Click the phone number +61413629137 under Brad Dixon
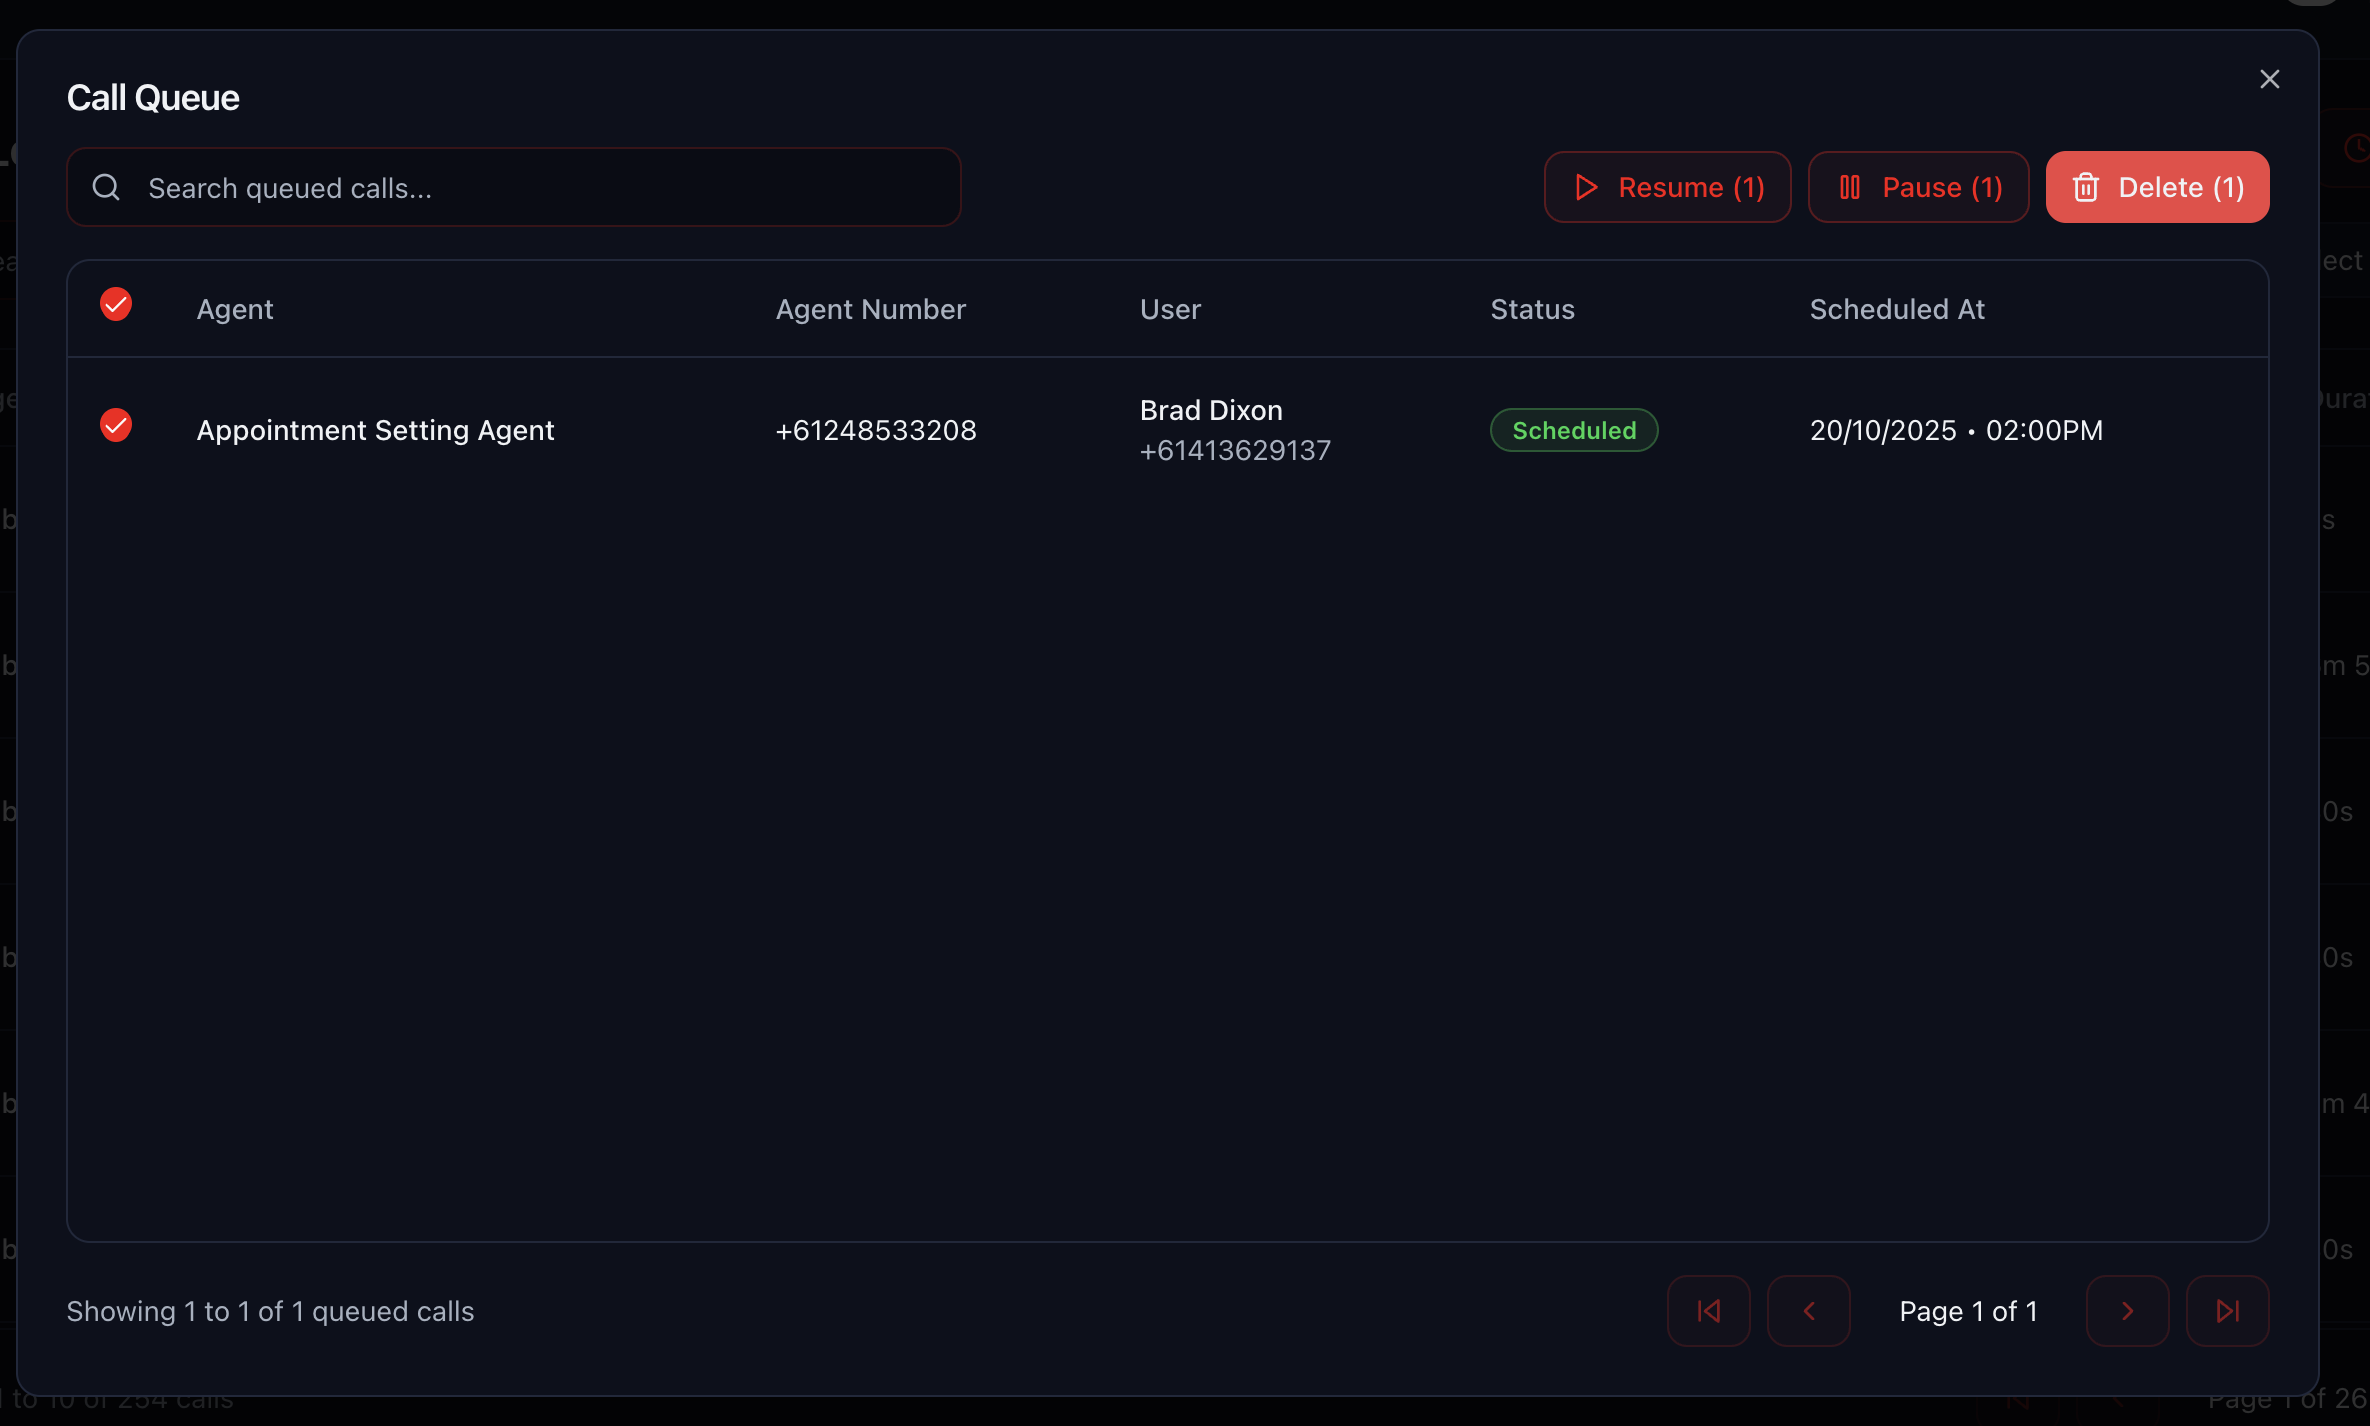 [x=1235, y=450]
